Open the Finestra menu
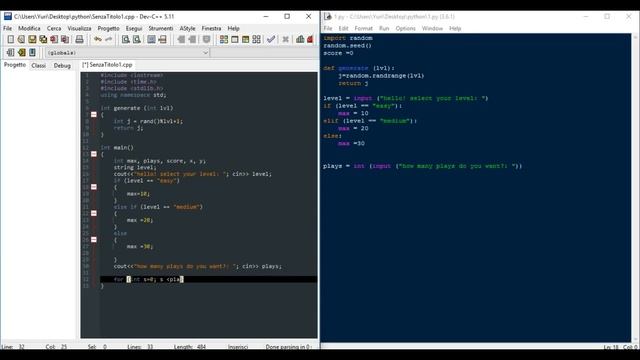Screen dimensions: 640x360 [x=211, y=28]
